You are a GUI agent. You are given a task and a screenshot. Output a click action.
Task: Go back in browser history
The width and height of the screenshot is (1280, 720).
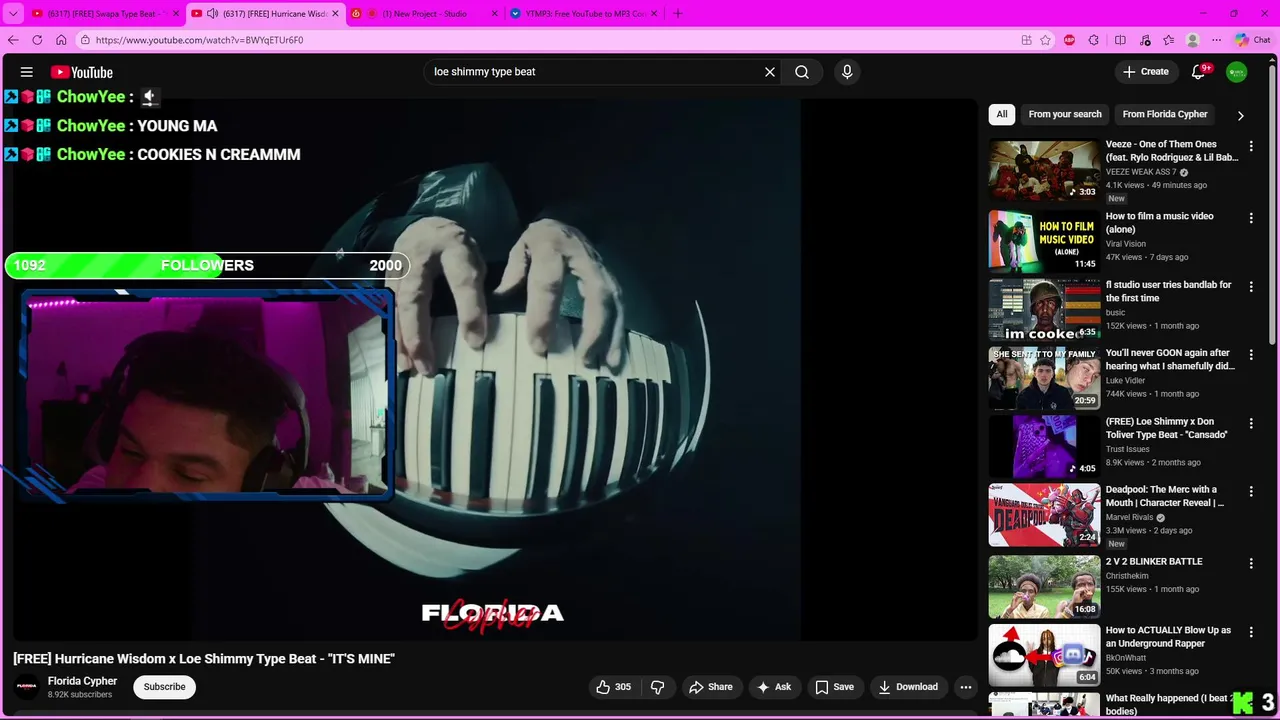pos(13,40)
